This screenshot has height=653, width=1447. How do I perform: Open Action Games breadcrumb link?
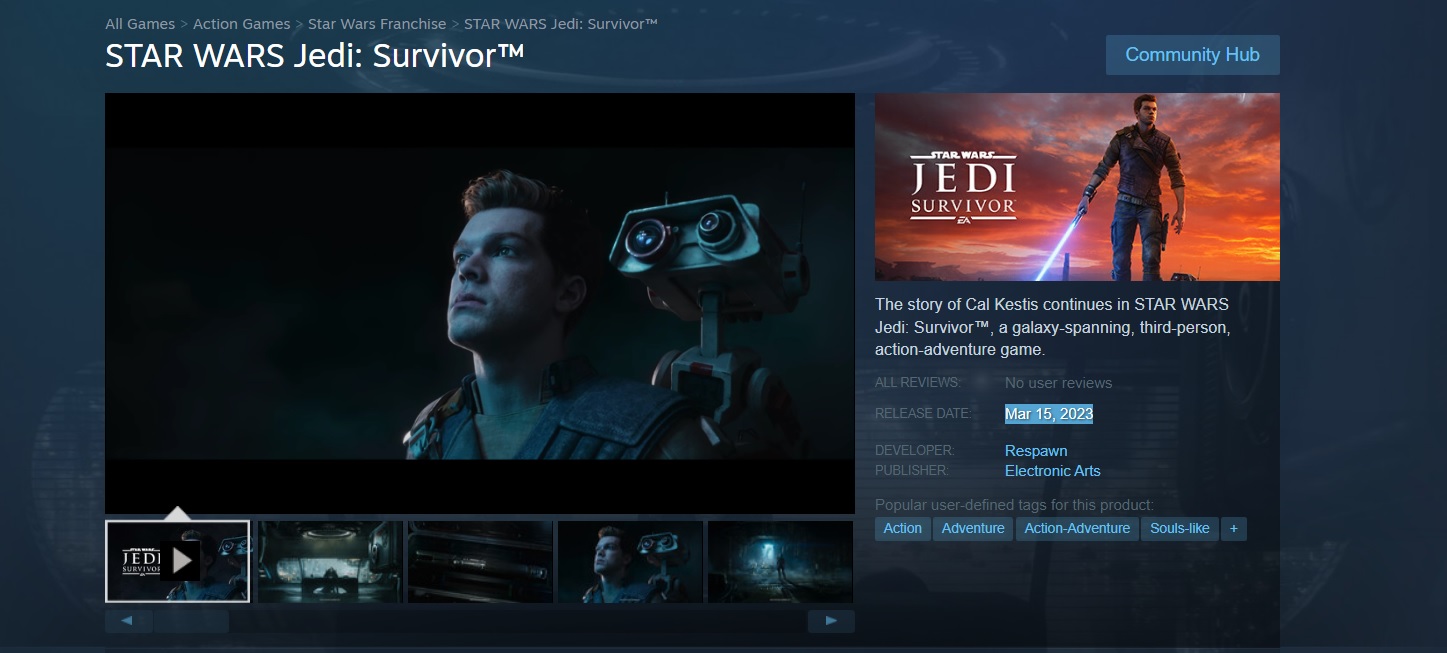click(x=241, y=24)
